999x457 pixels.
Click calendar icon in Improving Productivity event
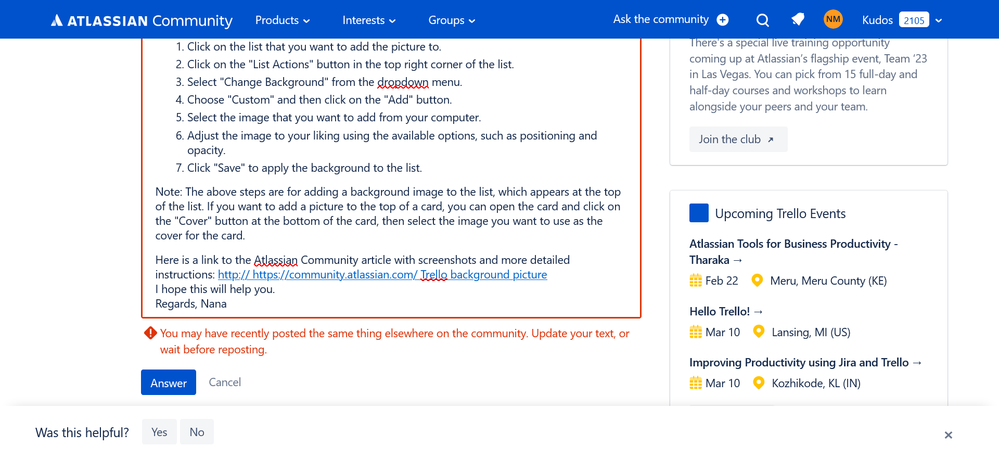(695, 383)
